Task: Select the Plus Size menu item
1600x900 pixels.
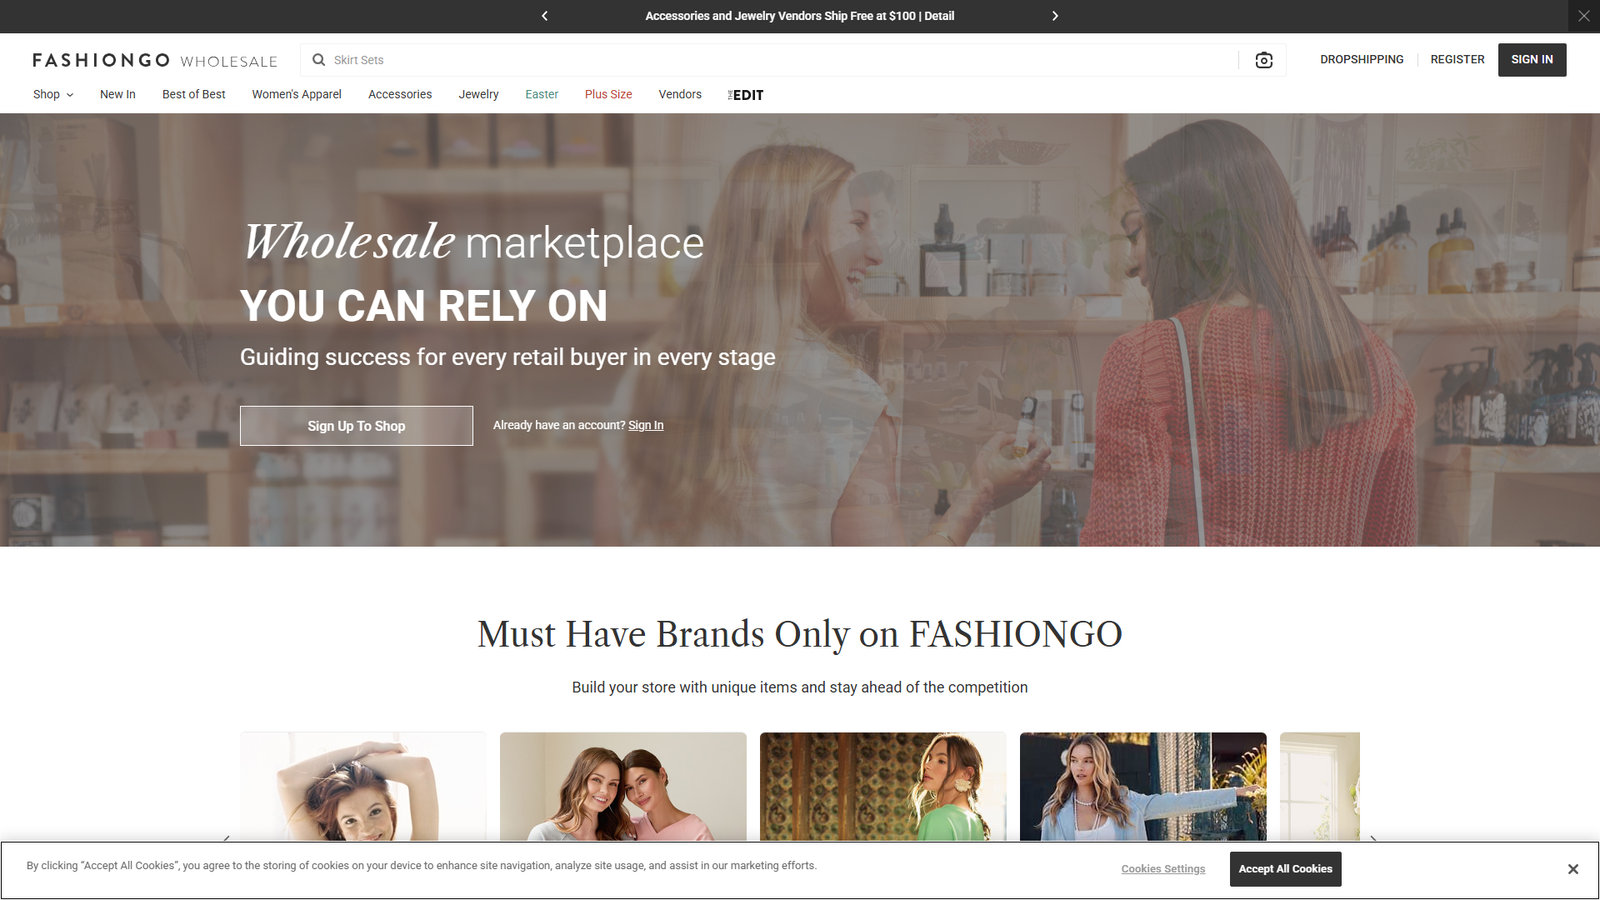Action: pos(608,94)
